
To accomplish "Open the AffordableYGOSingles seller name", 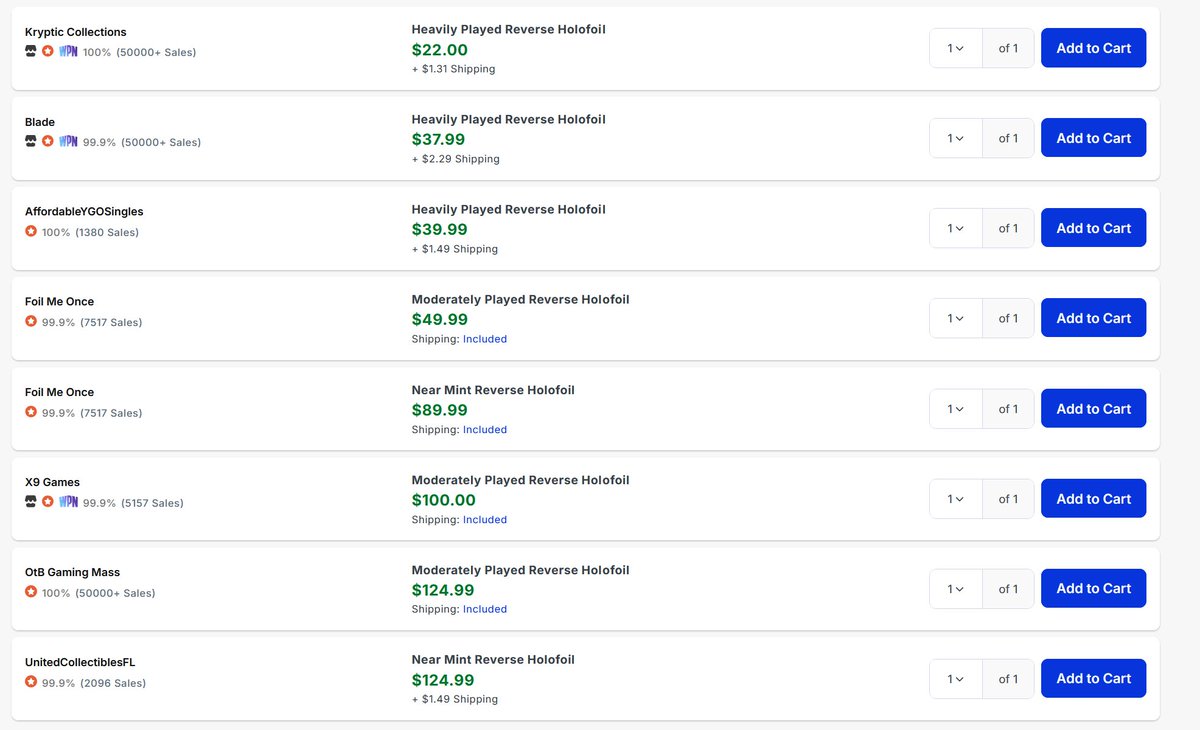I will [x=84, y=212].
